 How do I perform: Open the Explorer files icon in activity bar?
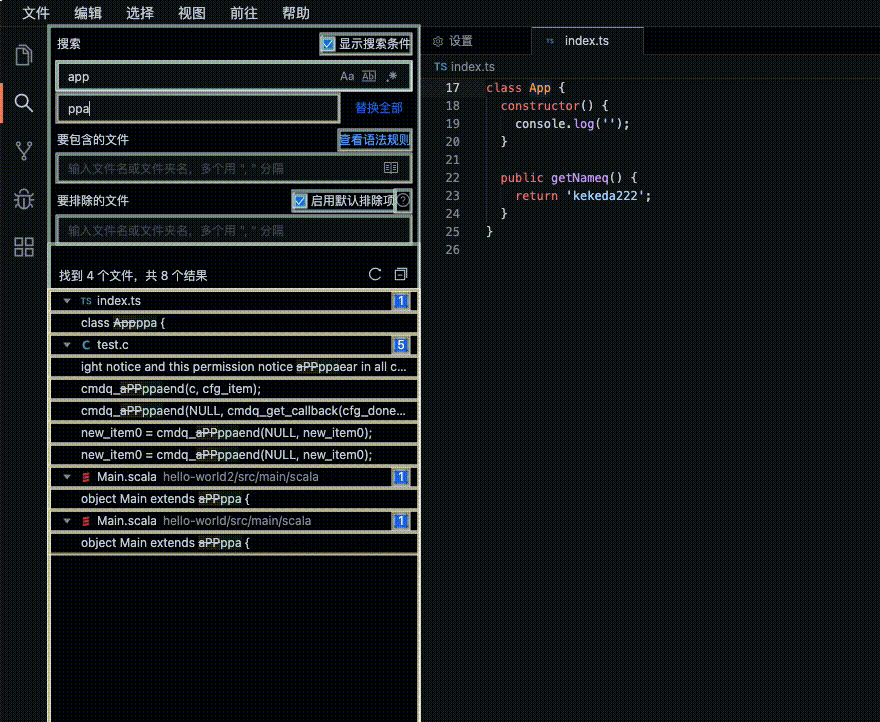point(24,55)
